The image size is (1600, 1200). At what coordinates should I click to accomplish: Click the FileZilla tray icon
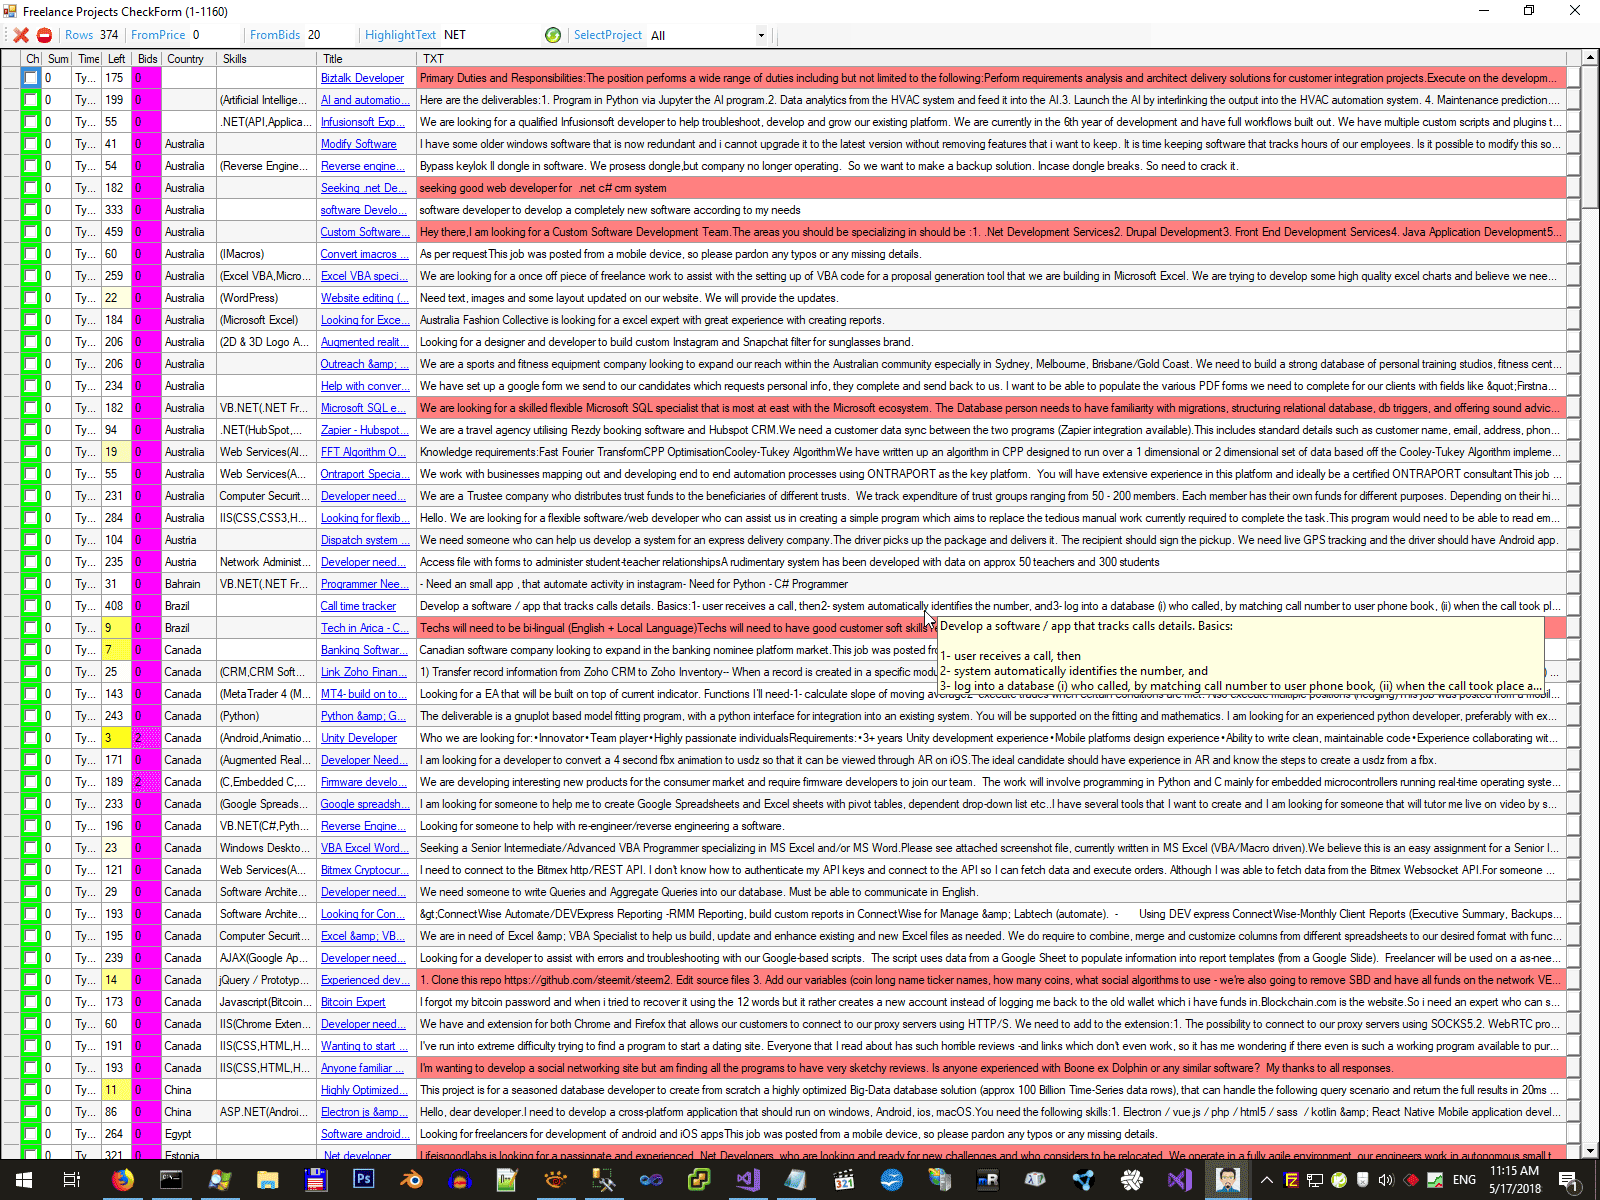click(x=1291, y=1180)
